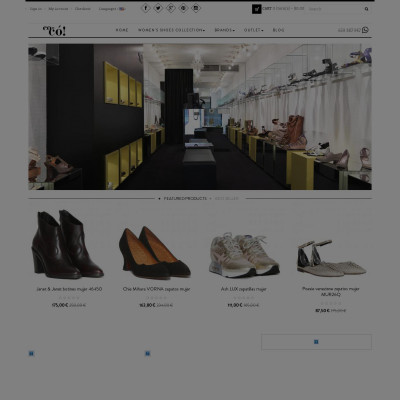Go to the Home menu item
This screenshot has width=400, height=400.
[122, 30]
